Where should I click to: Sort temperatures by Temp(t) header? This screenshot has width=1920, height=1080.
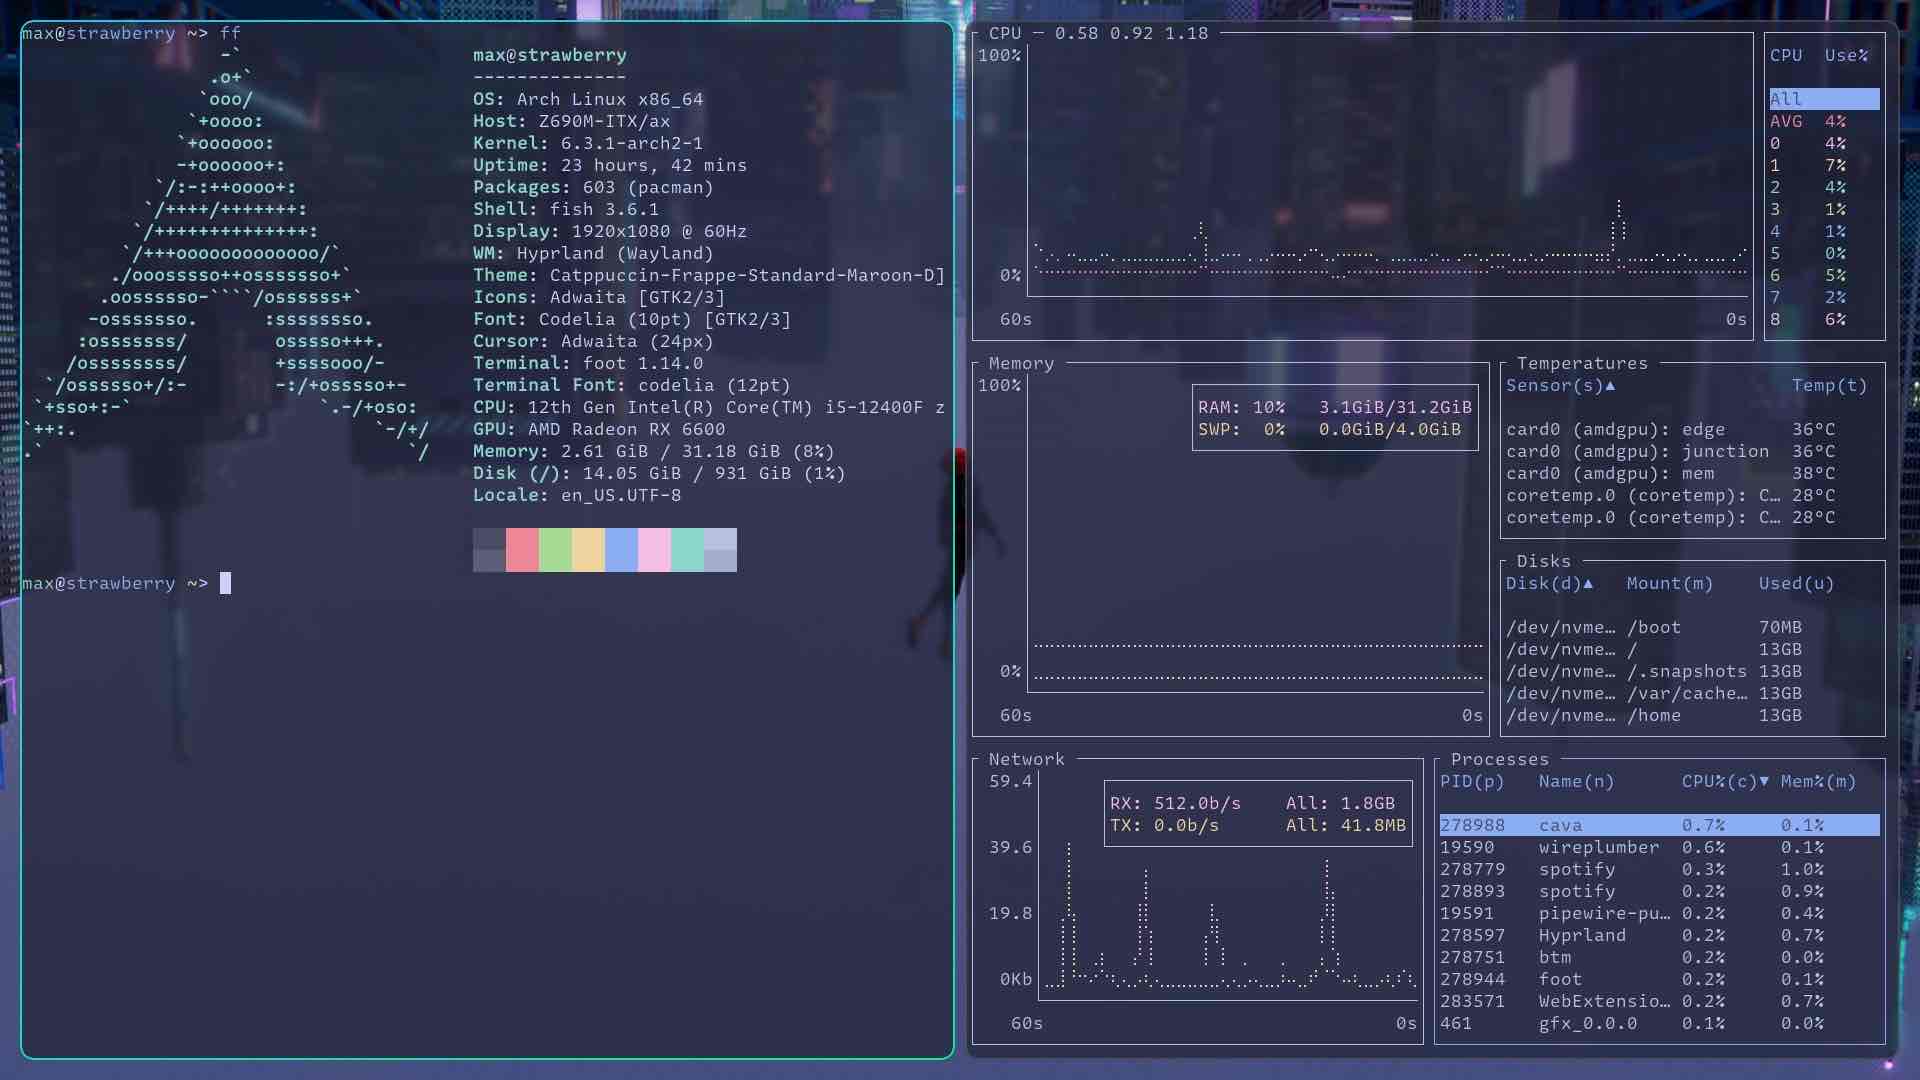1829,385
